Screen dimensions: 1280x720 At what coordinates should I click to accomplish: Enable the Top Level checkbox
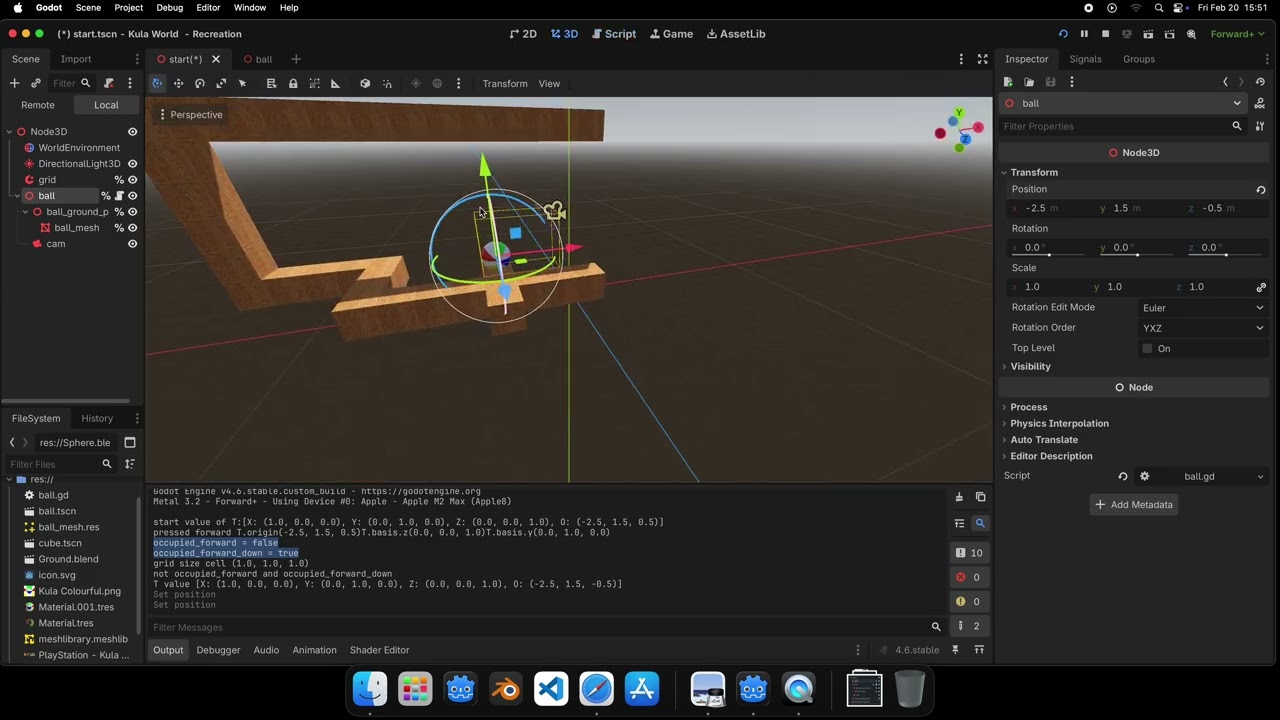click(x=1147, y=348)
